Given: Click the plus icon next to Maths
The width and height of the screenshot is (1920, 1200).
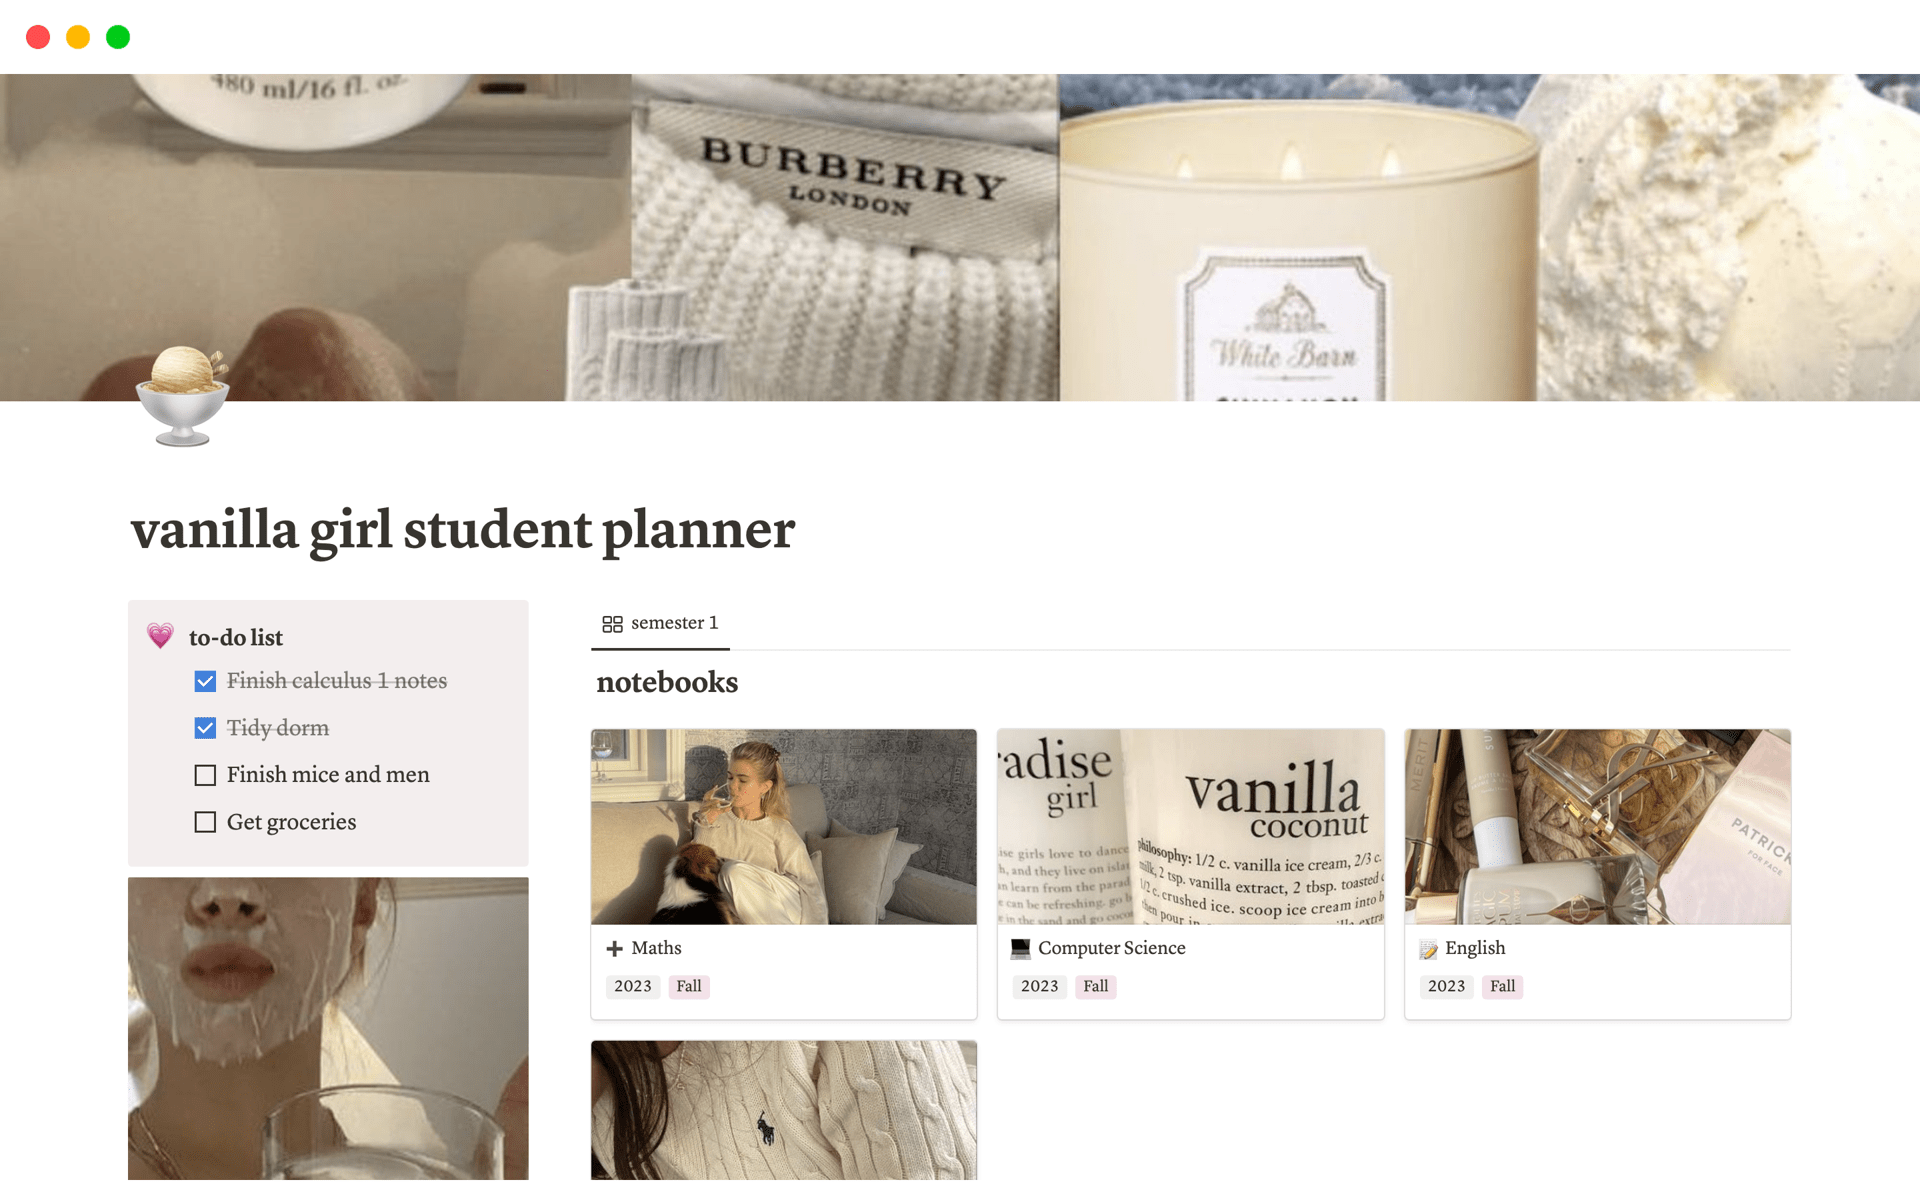Looking at the screenshot, I should [x=614, y=948].
